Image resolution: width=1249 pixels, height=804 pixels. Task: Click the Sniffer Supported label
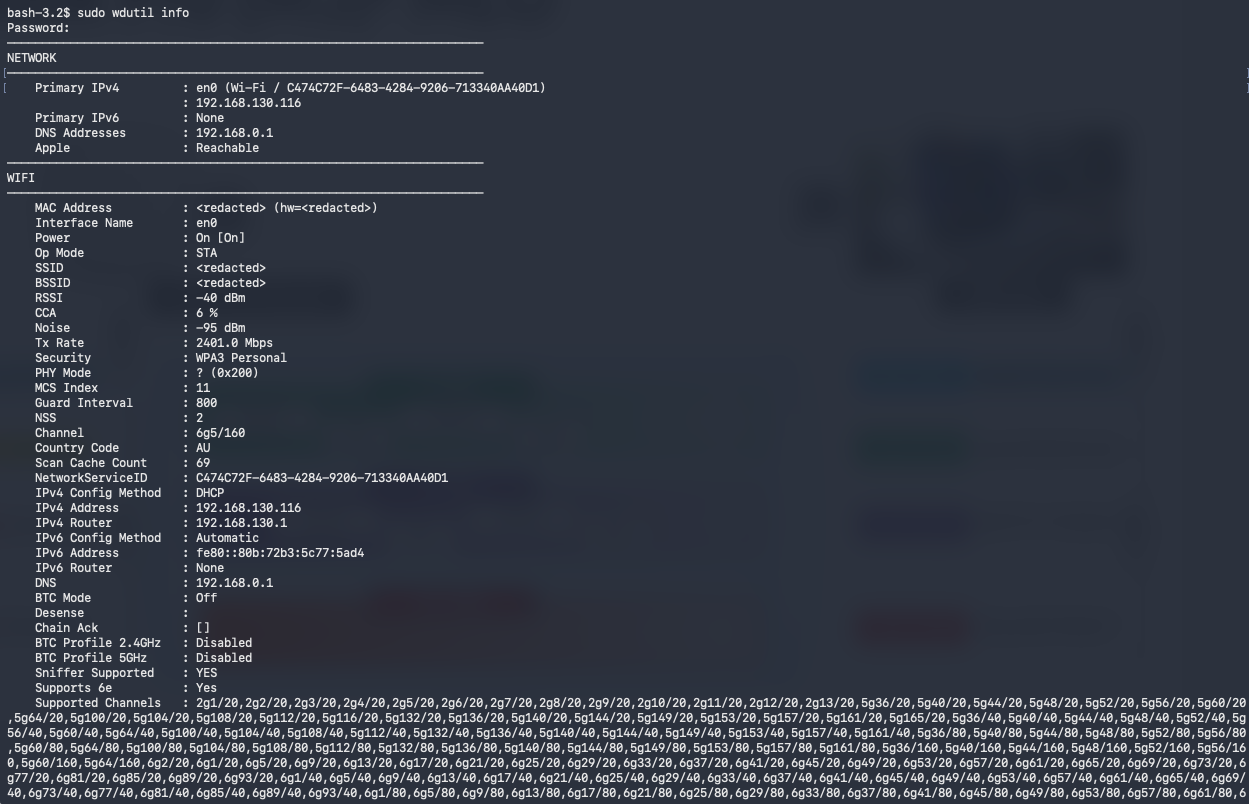(x=94, y=673)
